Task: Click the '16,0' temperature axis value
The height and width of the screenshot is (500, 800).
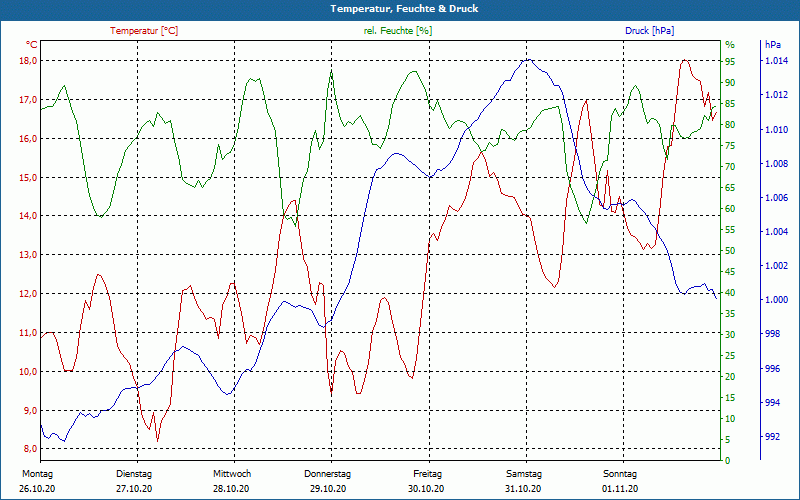Action: [x=29, y=139]
